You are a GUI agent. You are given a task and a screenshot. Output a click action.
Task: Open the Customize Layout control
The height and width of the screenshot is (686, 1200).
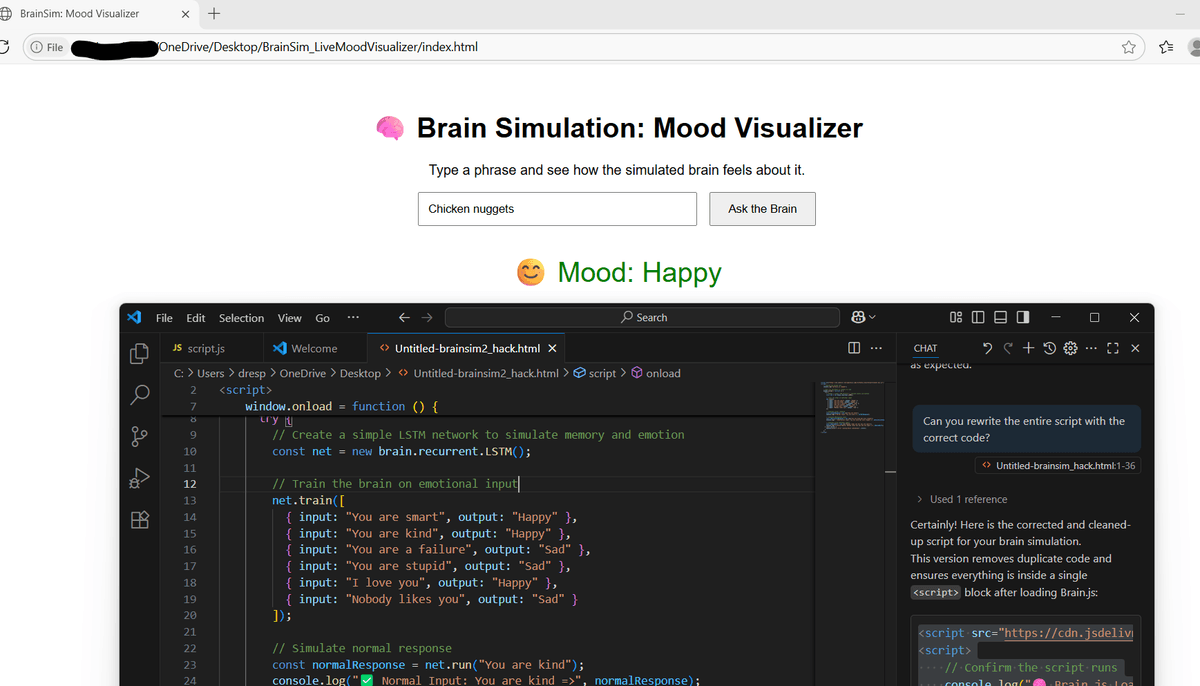(x=956, y=317)
